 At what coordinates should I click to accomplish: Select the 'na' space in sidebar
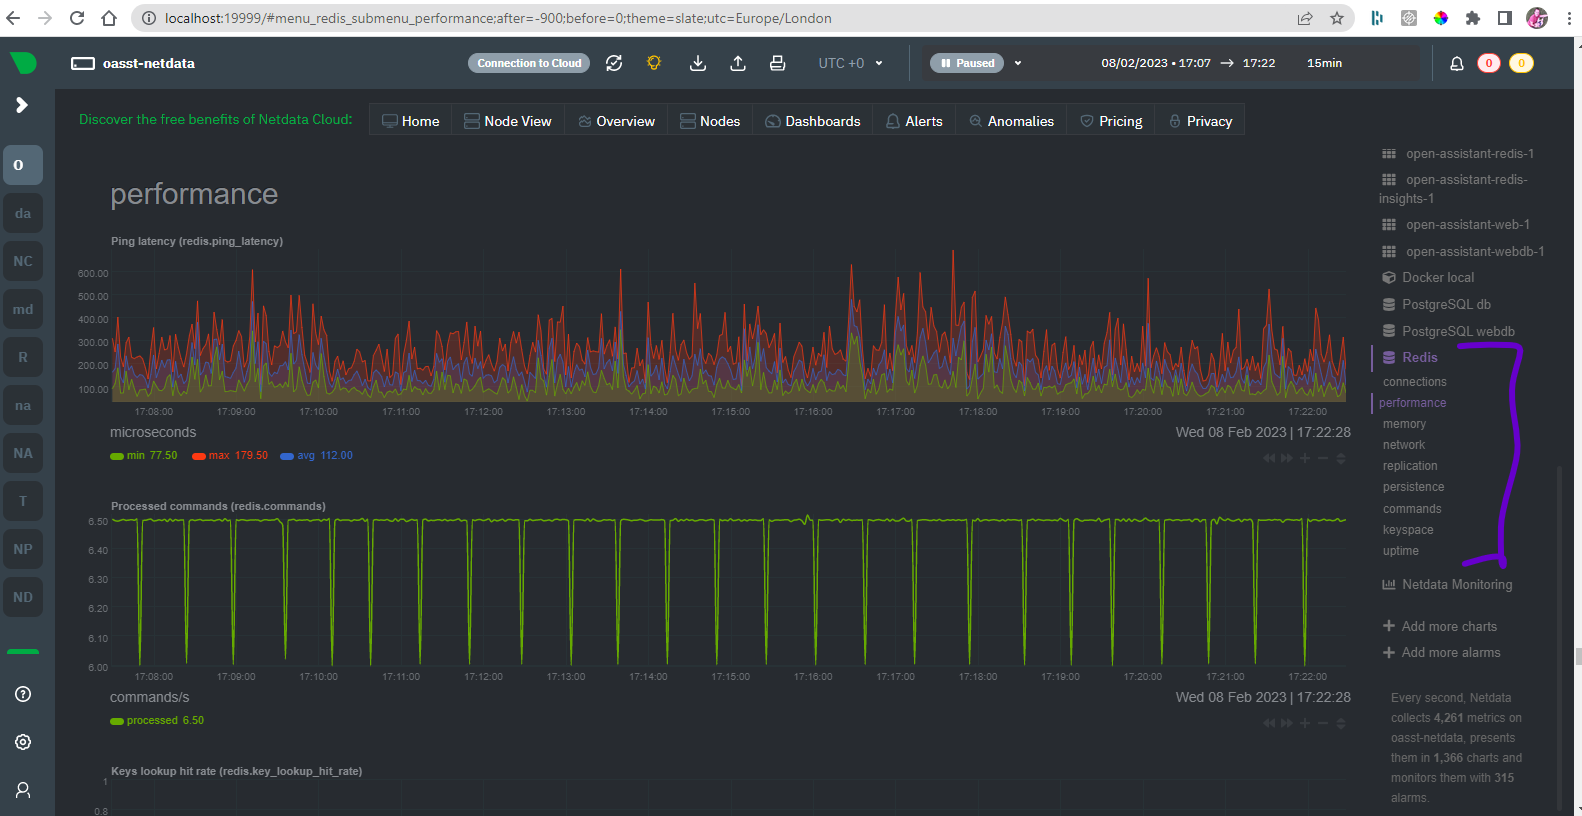(x=23, y=405)
